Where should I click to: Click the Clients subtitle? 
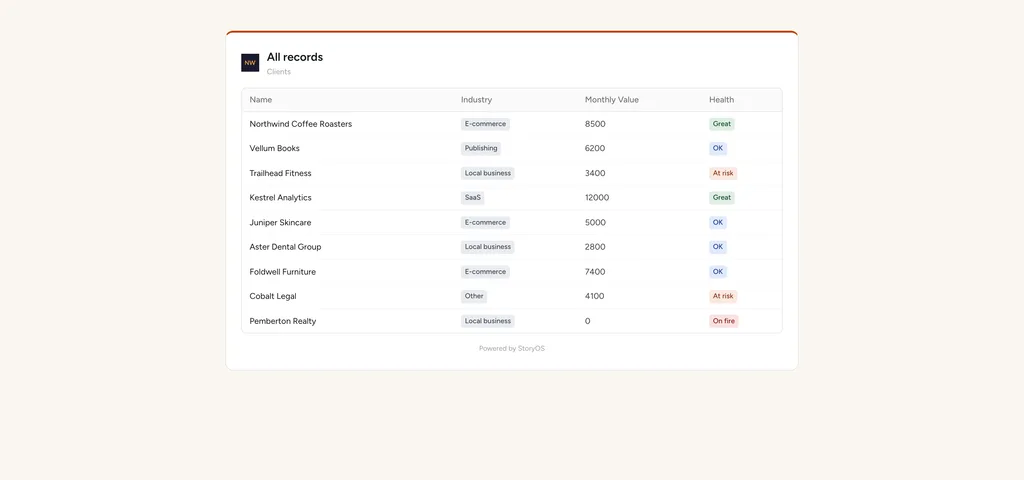(279, 72)
